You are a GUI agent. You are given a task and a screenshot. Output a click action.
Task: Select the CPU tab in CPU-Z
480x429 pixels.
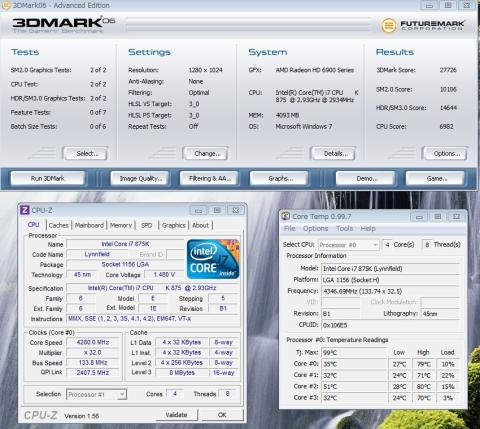coord(34,225)
